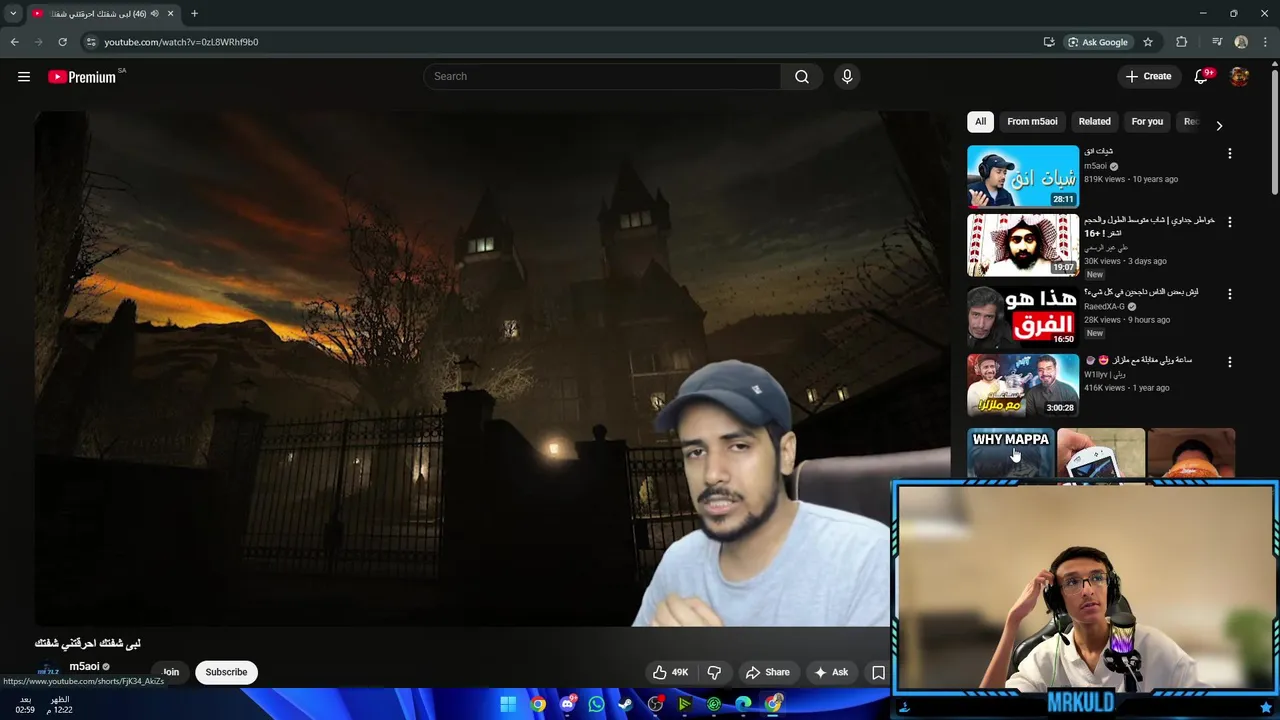The height and width of the screenshot is (720, 1280).
Task: Reload the page
Action: [x=63, y=42]
